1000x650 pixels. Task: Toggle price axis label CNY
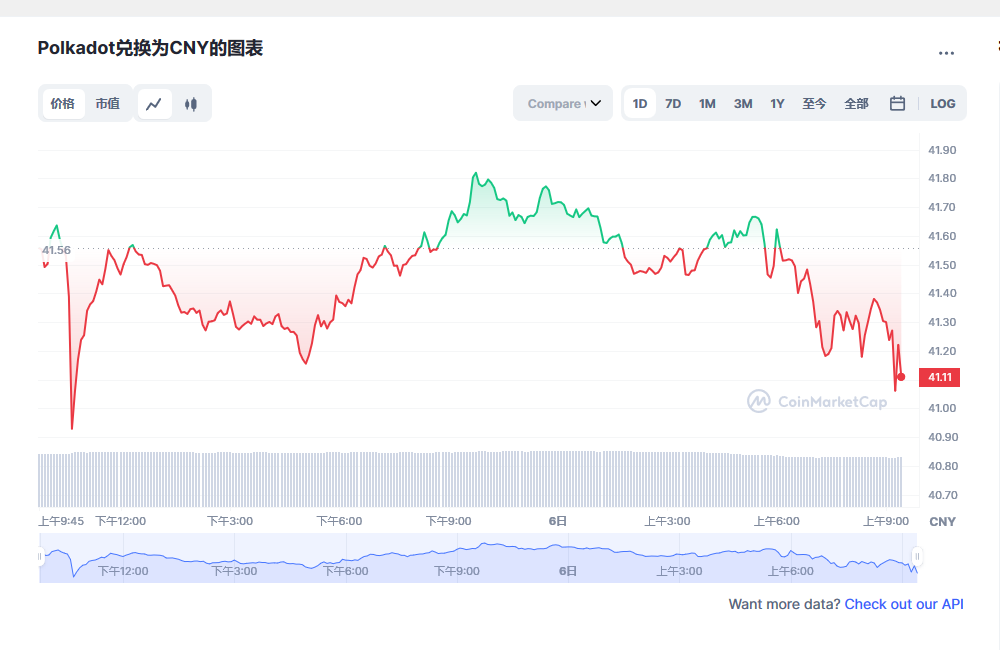tap(945, 521)
